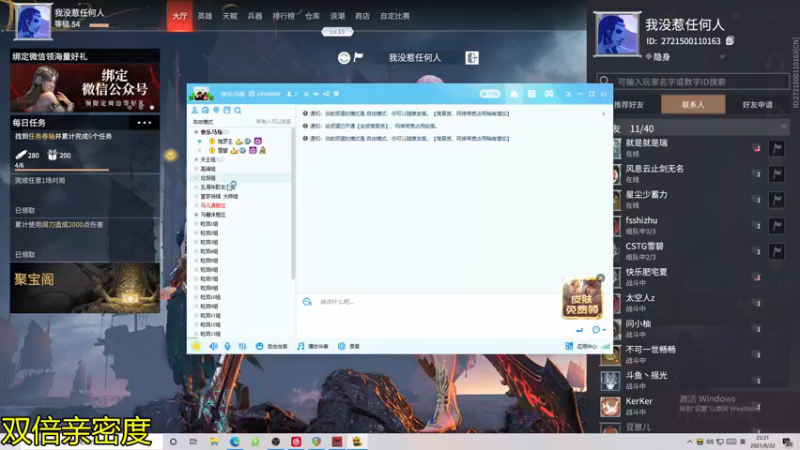The image size is (800, 450).
Task: Invite 风息云止剑无名 using flag icon
Action: tap(777, 174)
